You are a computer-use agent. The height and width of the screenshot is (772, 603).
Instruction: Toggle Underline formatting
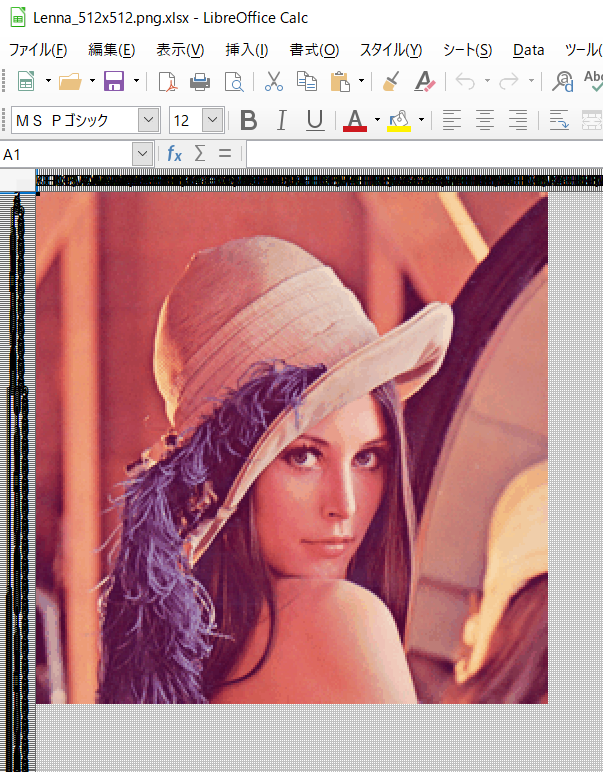pyautogui.click(x=315, y=120)
